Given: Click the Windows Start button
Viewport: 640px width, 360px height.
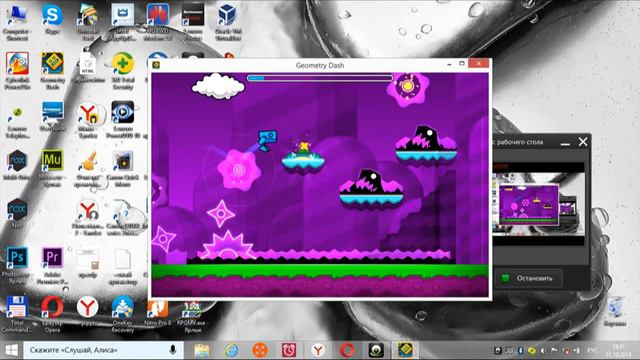Looking at the screenshot, I should (11, 350).
